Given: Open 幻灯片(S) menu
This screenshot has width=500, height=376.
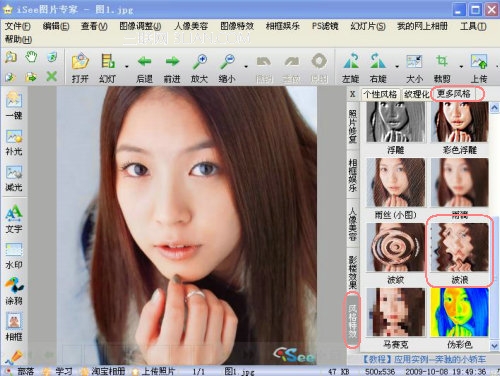Looking at the screenshot, I should (x=368, y=26).
